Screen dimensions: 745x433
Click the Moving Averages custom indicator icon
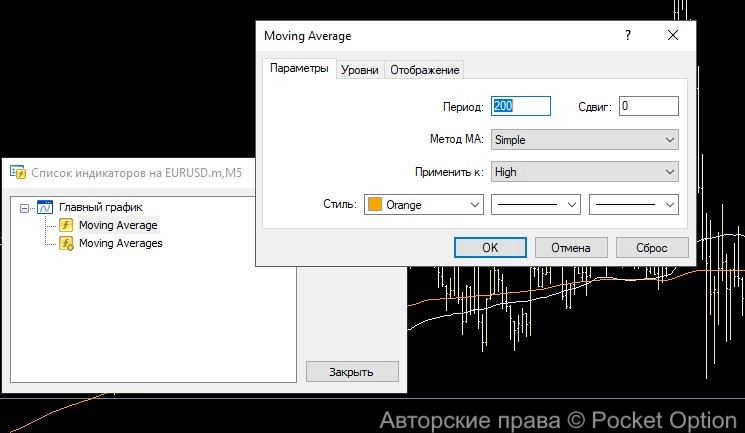point(66,243)
